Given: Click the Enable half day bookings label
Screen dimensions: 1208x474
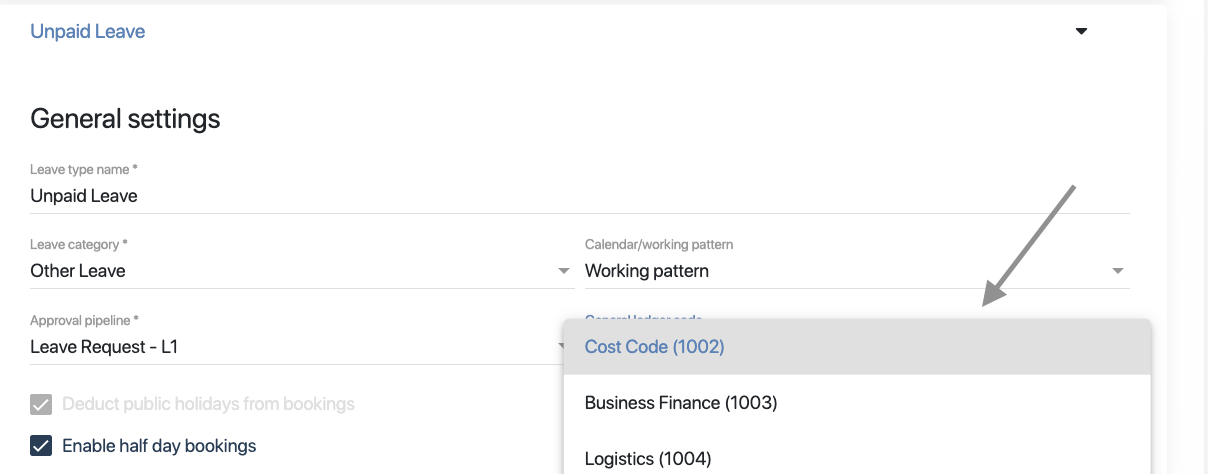Looking at the screenshot, I should click(x=159, y=446).
